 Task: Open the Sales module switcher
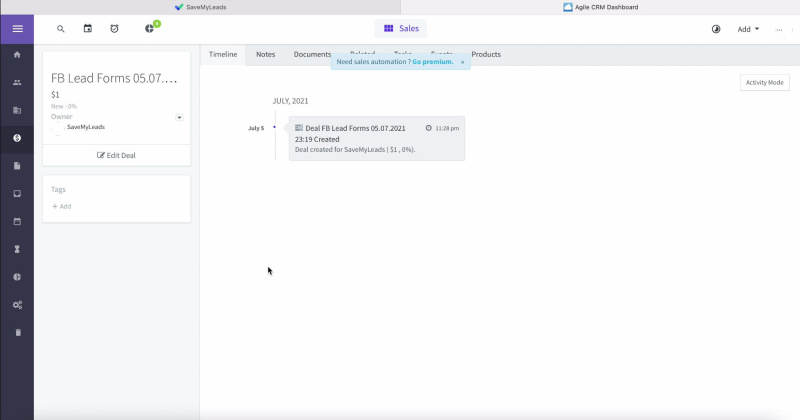click(x=401, y=29)
